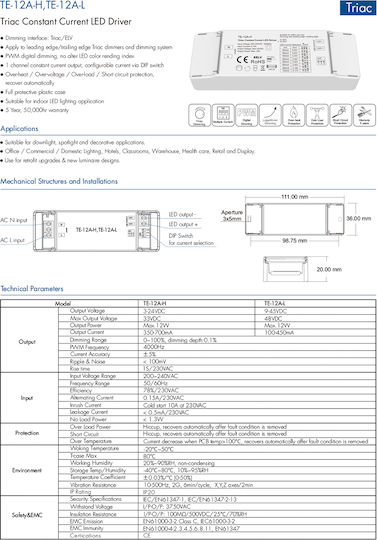The image size is (377, 540).
Task: Click the '50/60Hz' frequency value
Action: tap(155, 383)
